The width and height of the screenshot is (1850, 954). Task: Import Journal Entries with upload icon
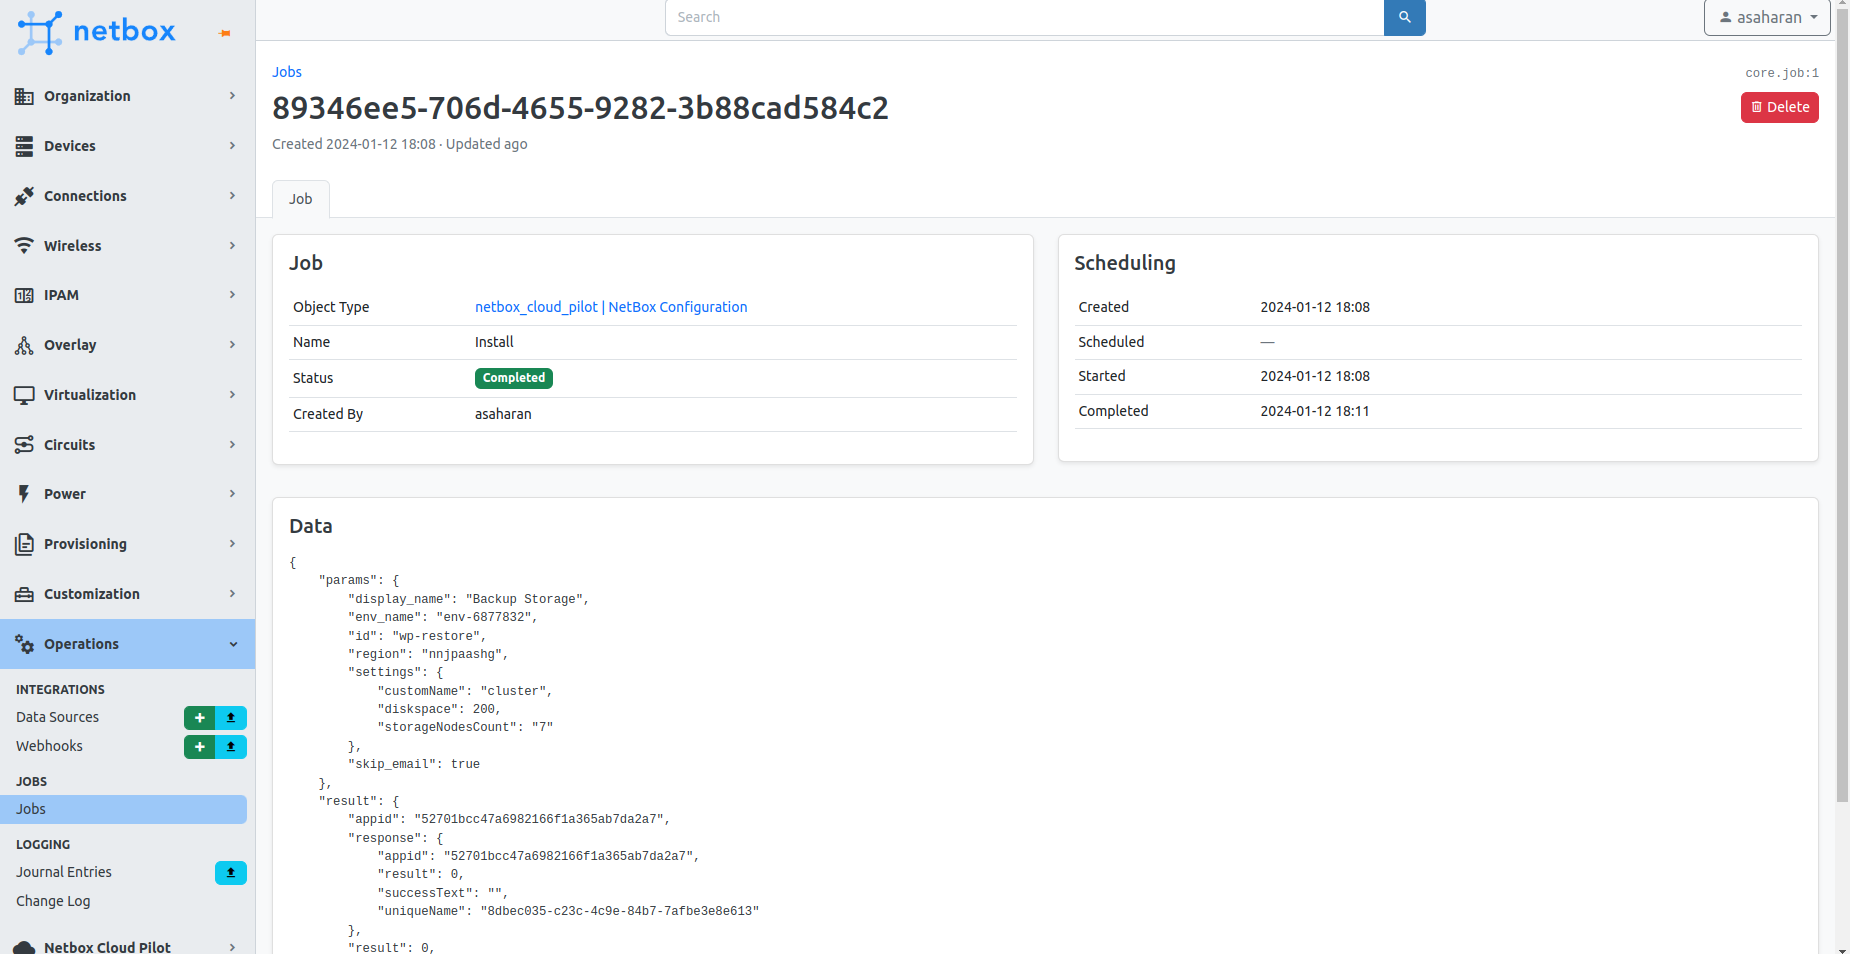coord(231,873)
